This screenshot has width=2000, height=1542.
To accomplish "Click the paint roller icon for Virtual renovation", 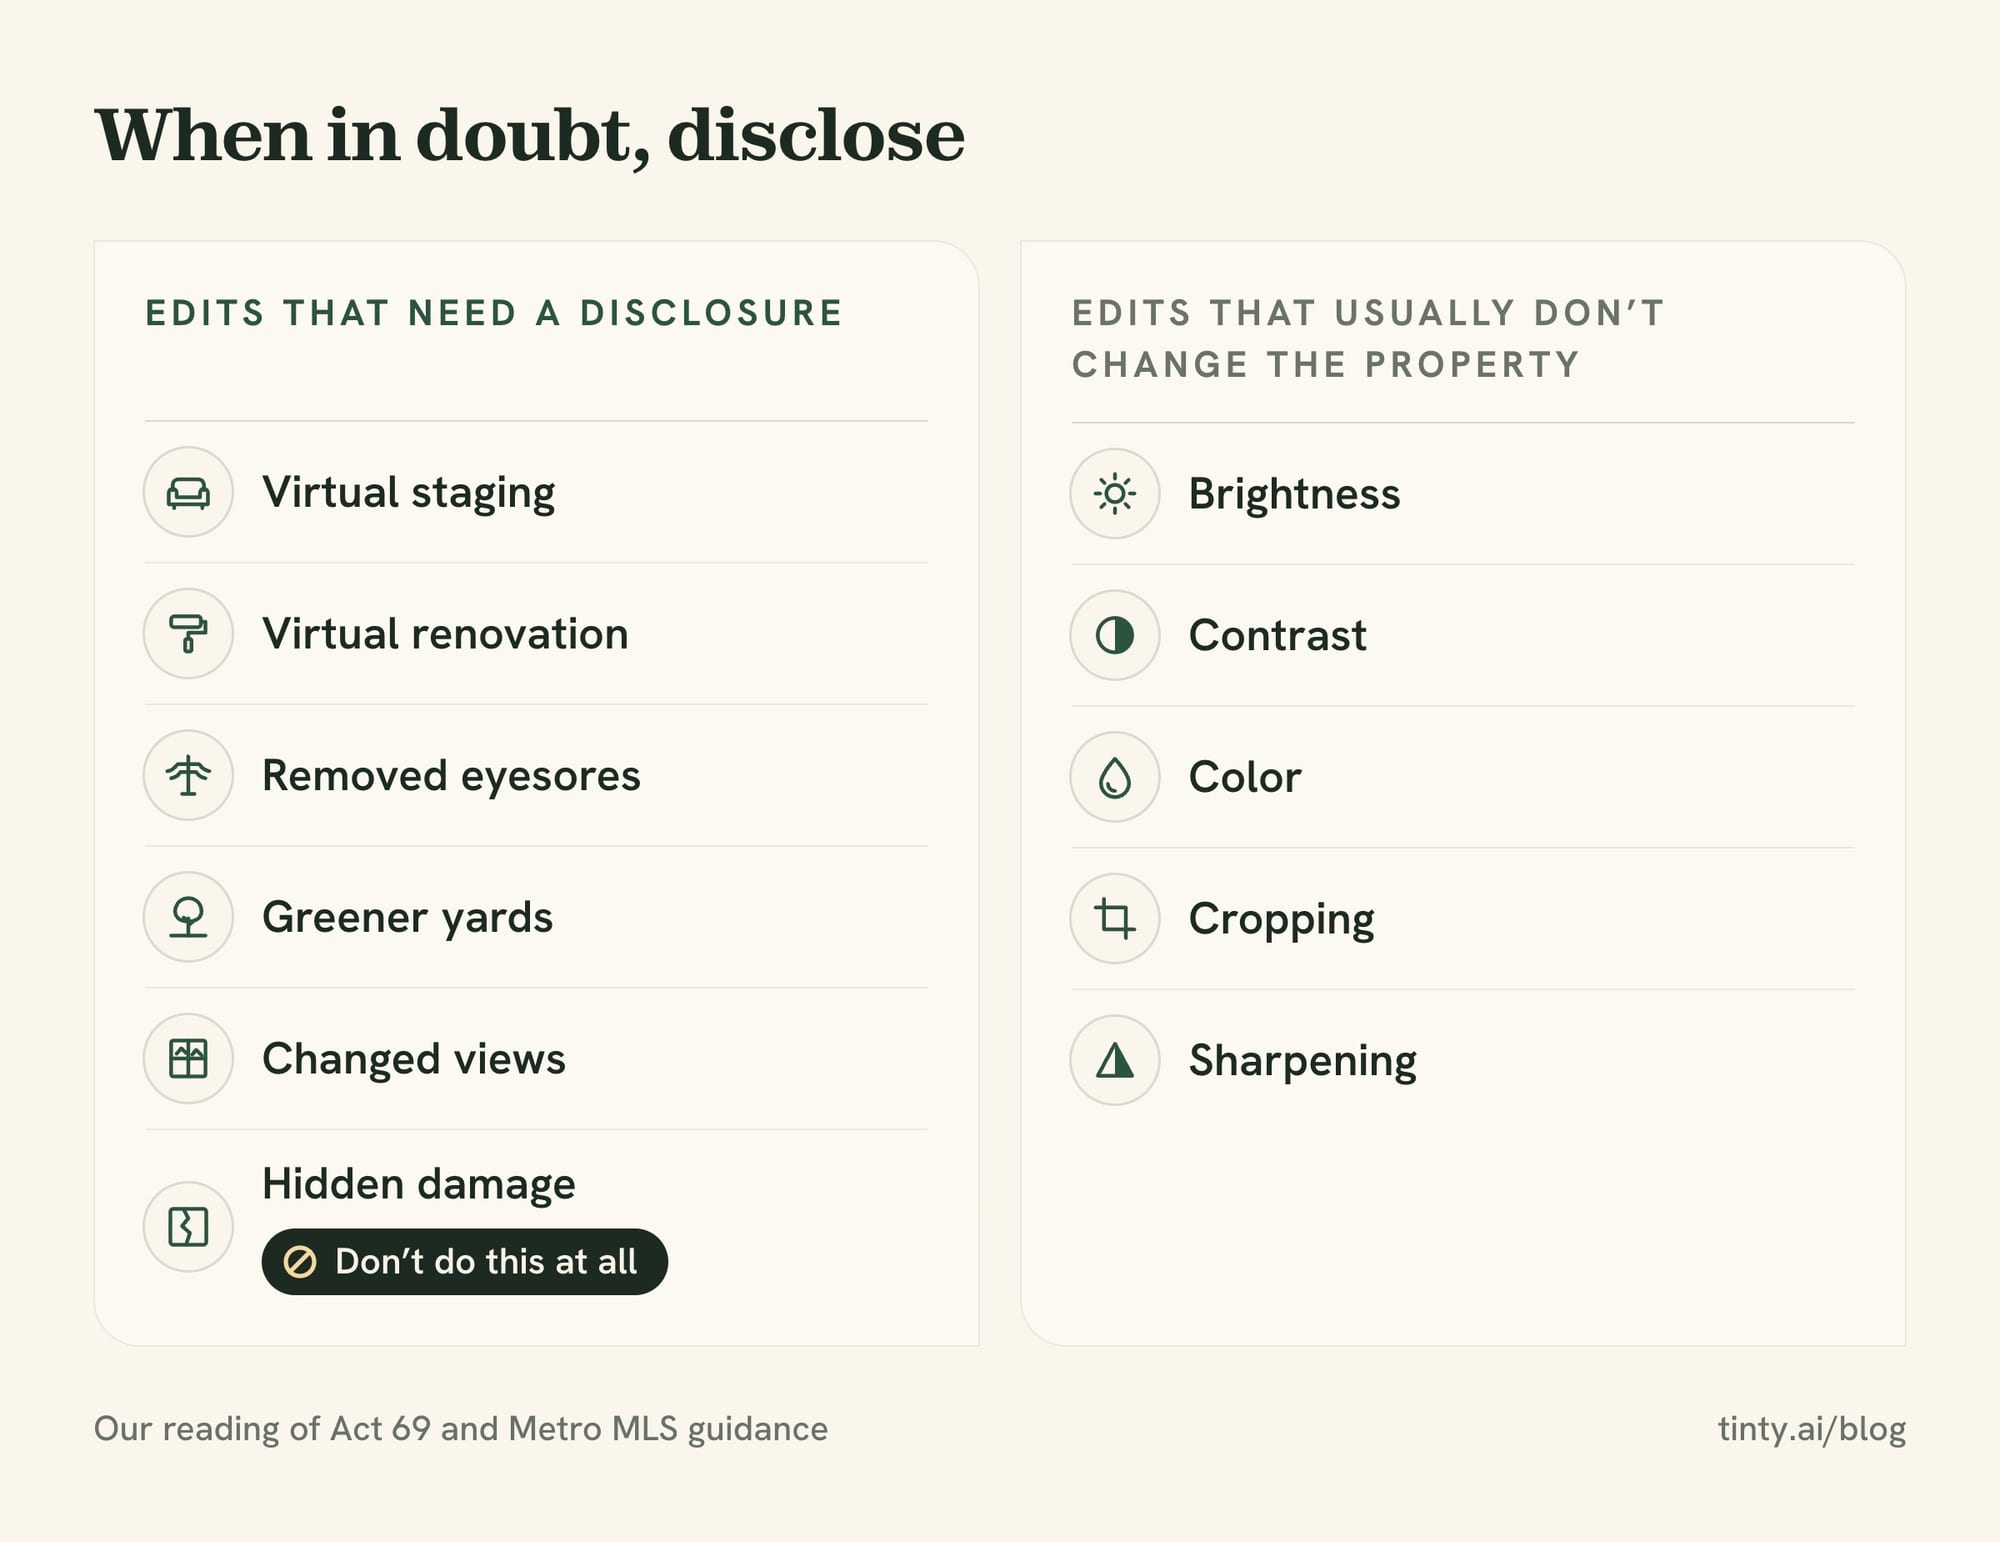I will click(188, 634).
